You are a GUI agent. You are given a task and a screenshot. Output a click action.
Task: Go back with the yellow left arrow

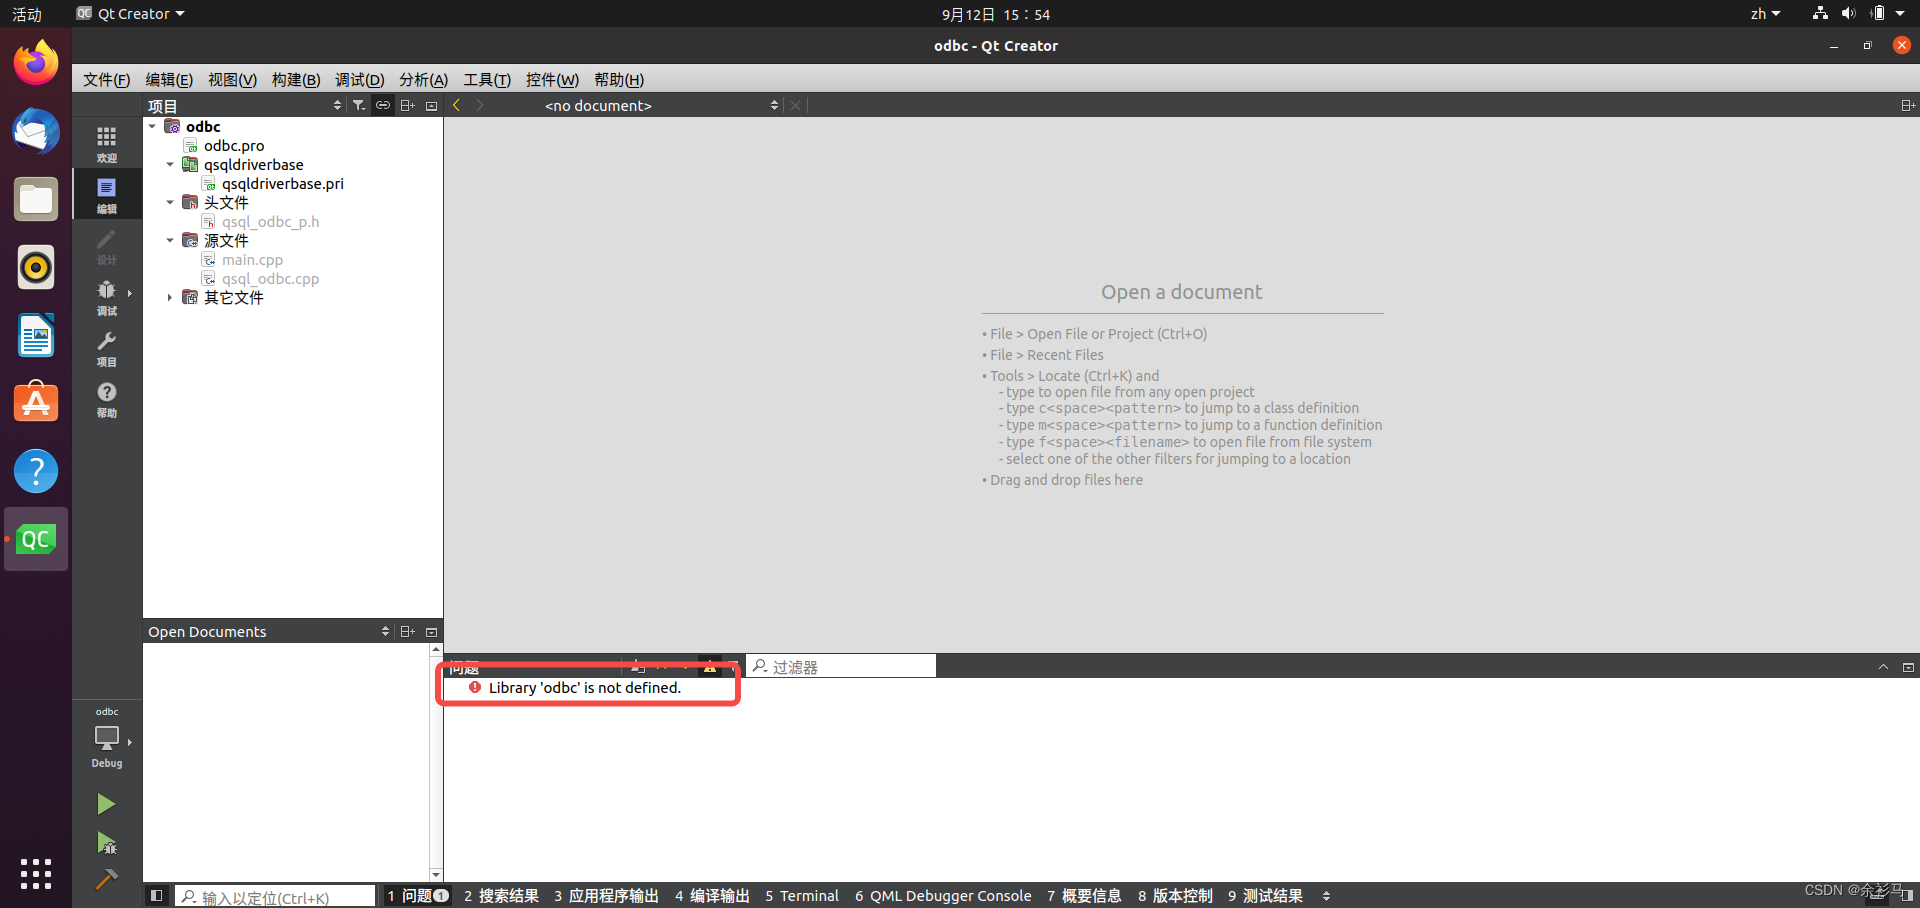(x=457, y=105)
